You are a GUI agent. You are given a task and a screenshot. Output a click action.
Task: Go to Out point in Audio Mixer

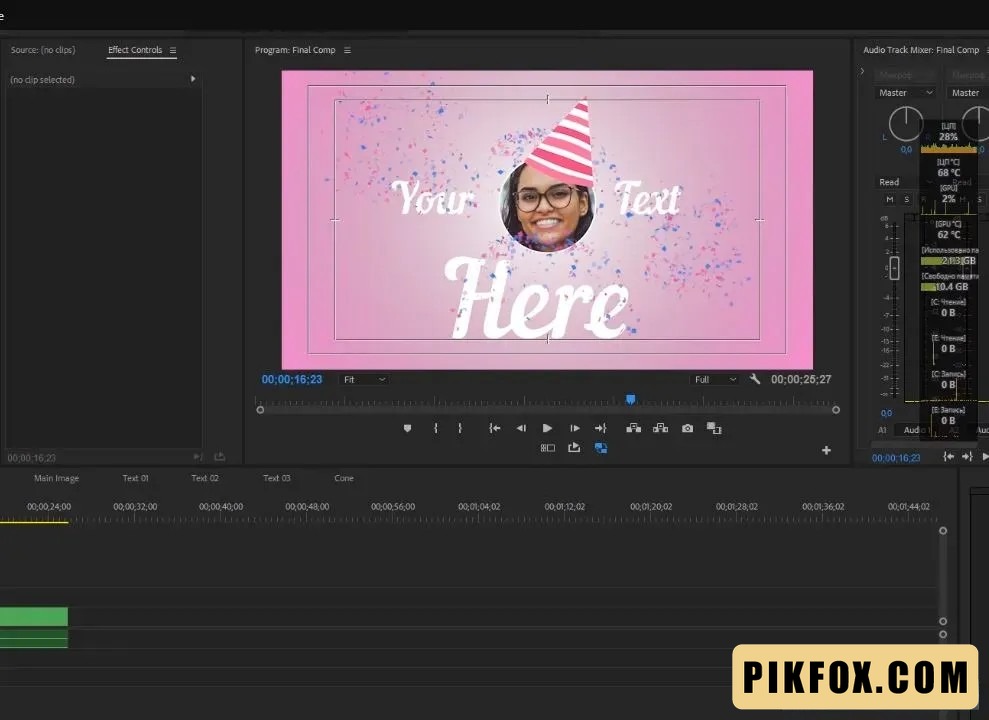(x=967, y=456)
